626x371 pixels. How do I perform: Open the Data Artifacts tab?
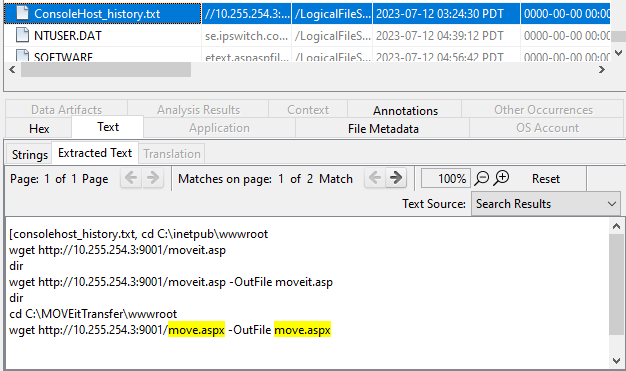coord(66,109)
